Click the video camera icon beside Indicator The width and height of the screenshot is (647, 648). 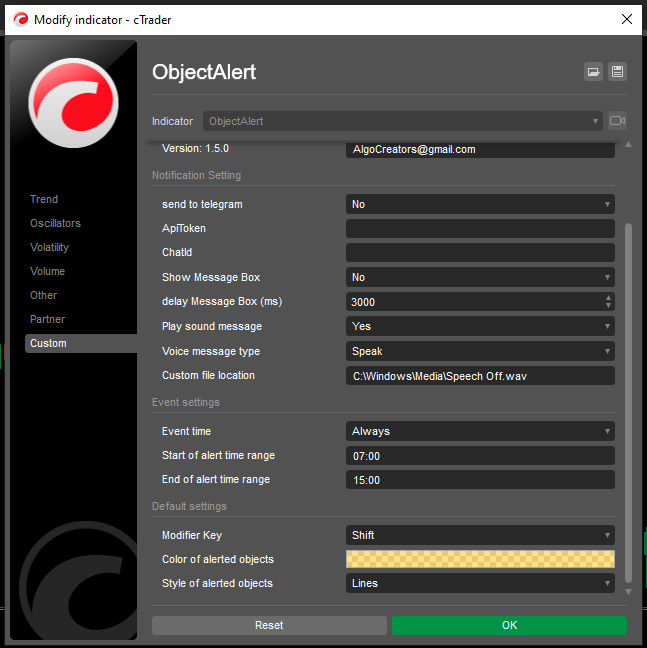(617, 121)
